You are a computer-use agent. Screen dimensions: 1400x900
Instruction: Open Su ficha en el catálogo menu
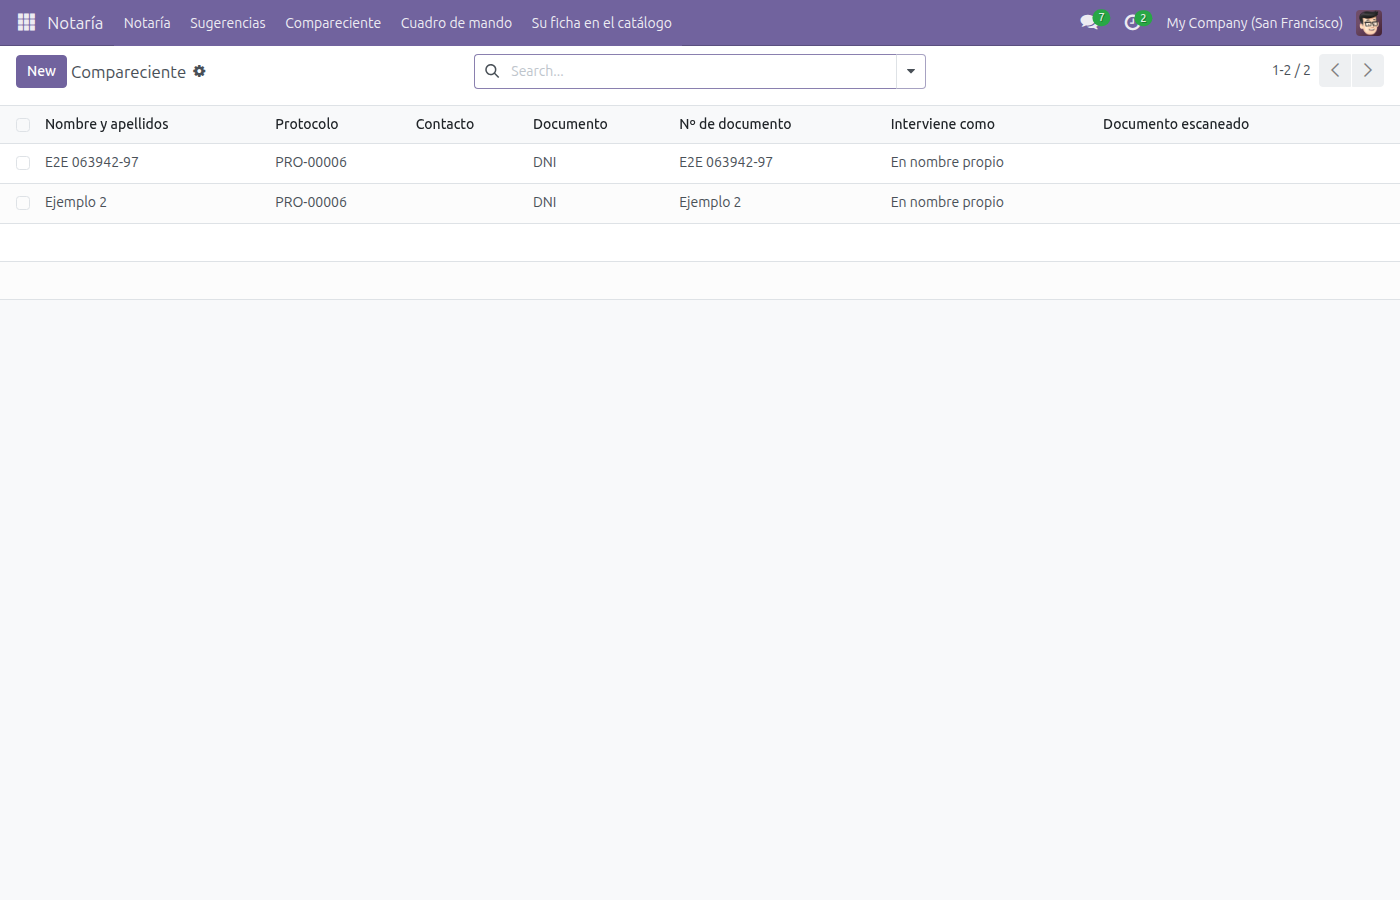(x=602, y=22)
